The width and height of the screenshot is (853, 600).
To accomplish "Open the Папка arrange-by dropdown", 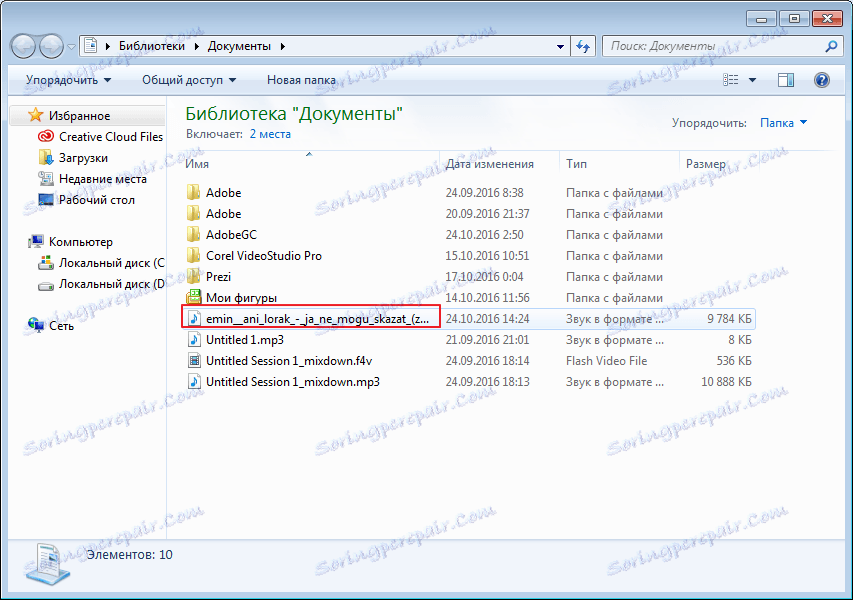I will (783, 123).
